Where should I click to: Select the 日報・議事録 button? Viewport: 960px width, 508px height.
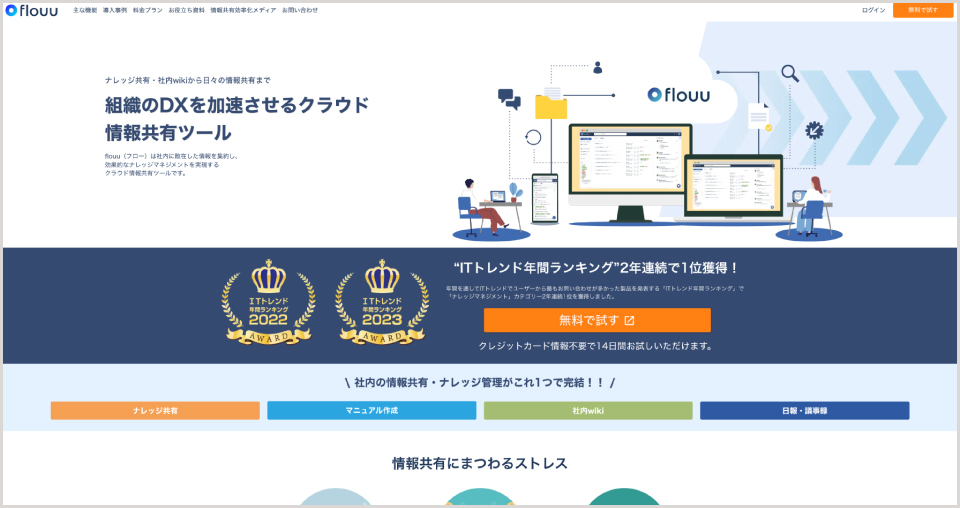click(x=804, y=411)
